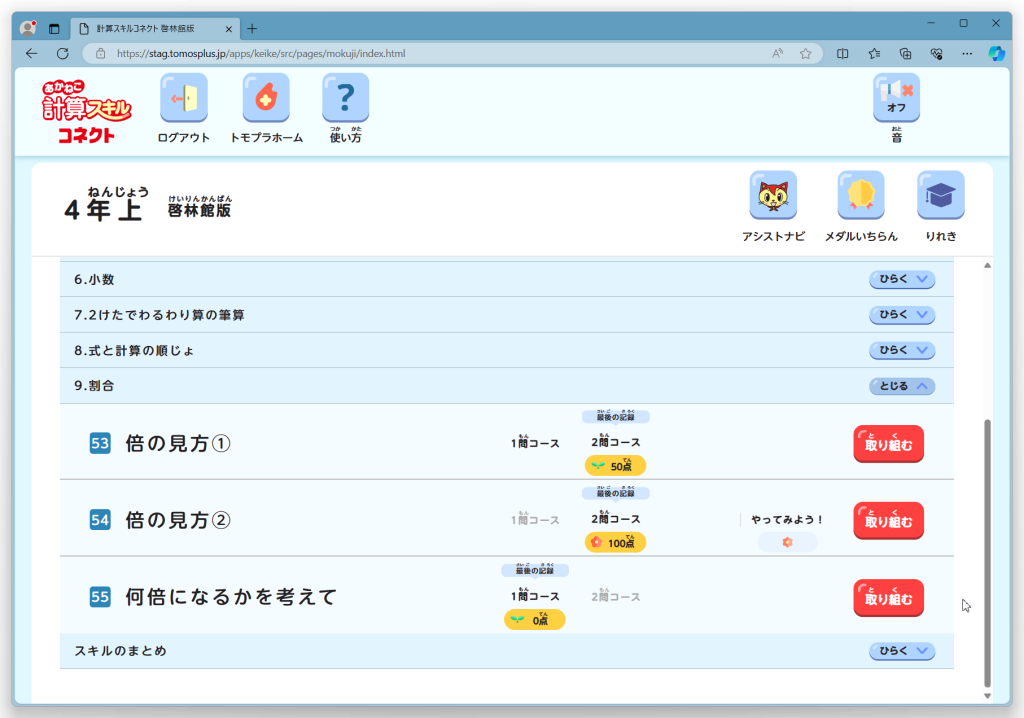The height and width of the screenshot is (718, 1024).
Task: Open the collections icon
Action: [905, 54]
